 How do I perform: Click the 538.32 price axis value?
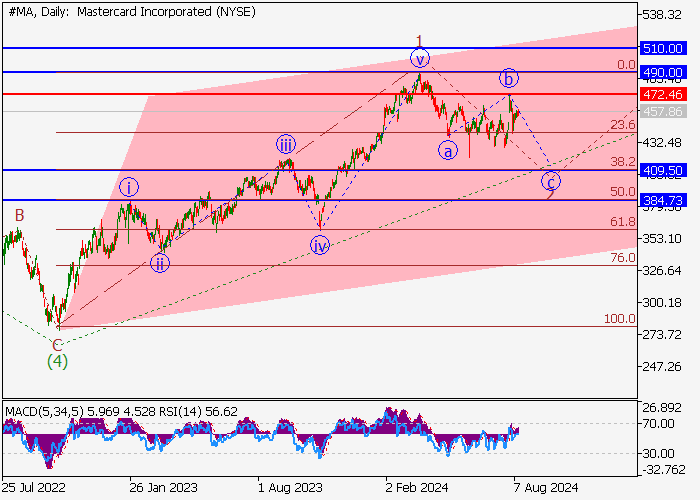[662, 15]
